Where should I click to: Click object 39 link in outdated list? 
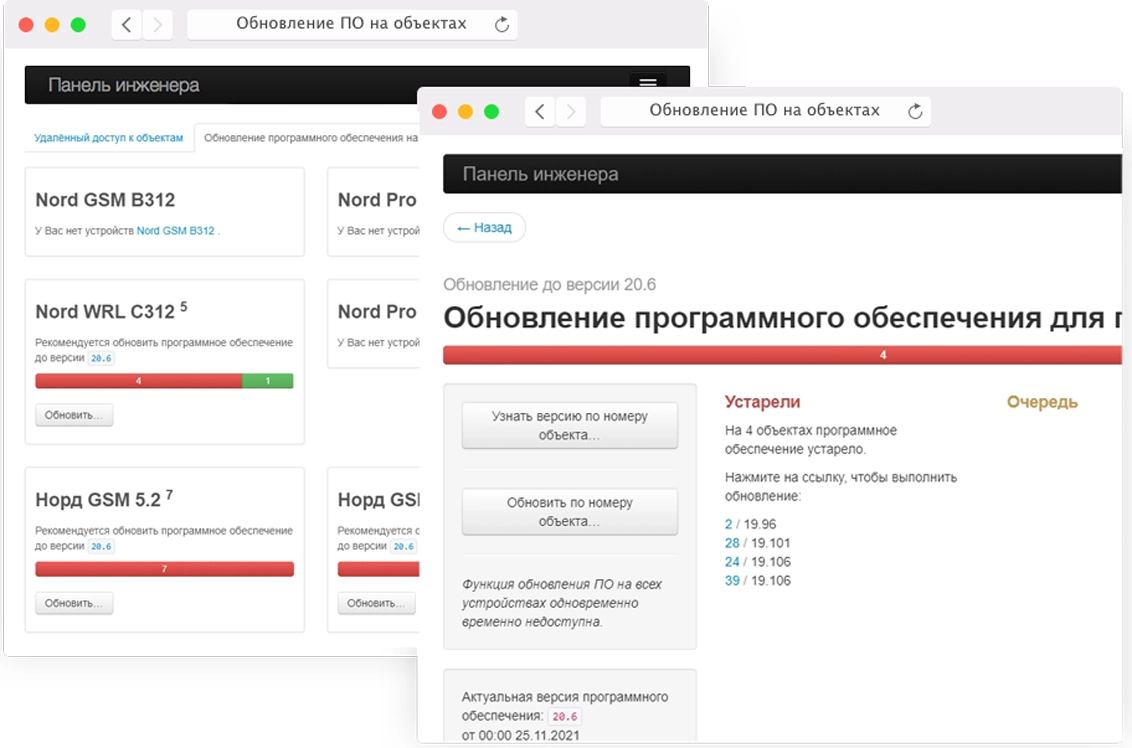tap(732, 581)
